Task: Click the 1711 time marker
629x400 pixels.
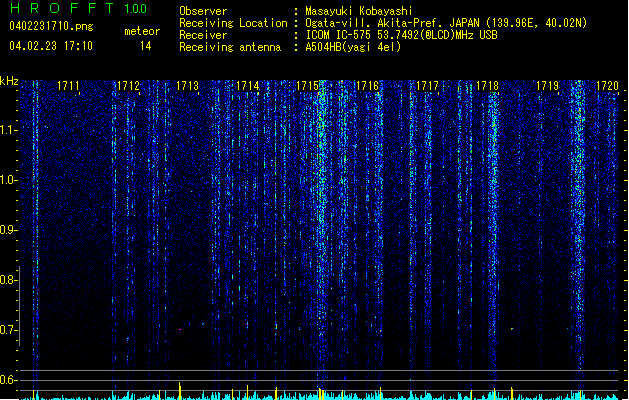Action: coord(68,86)
